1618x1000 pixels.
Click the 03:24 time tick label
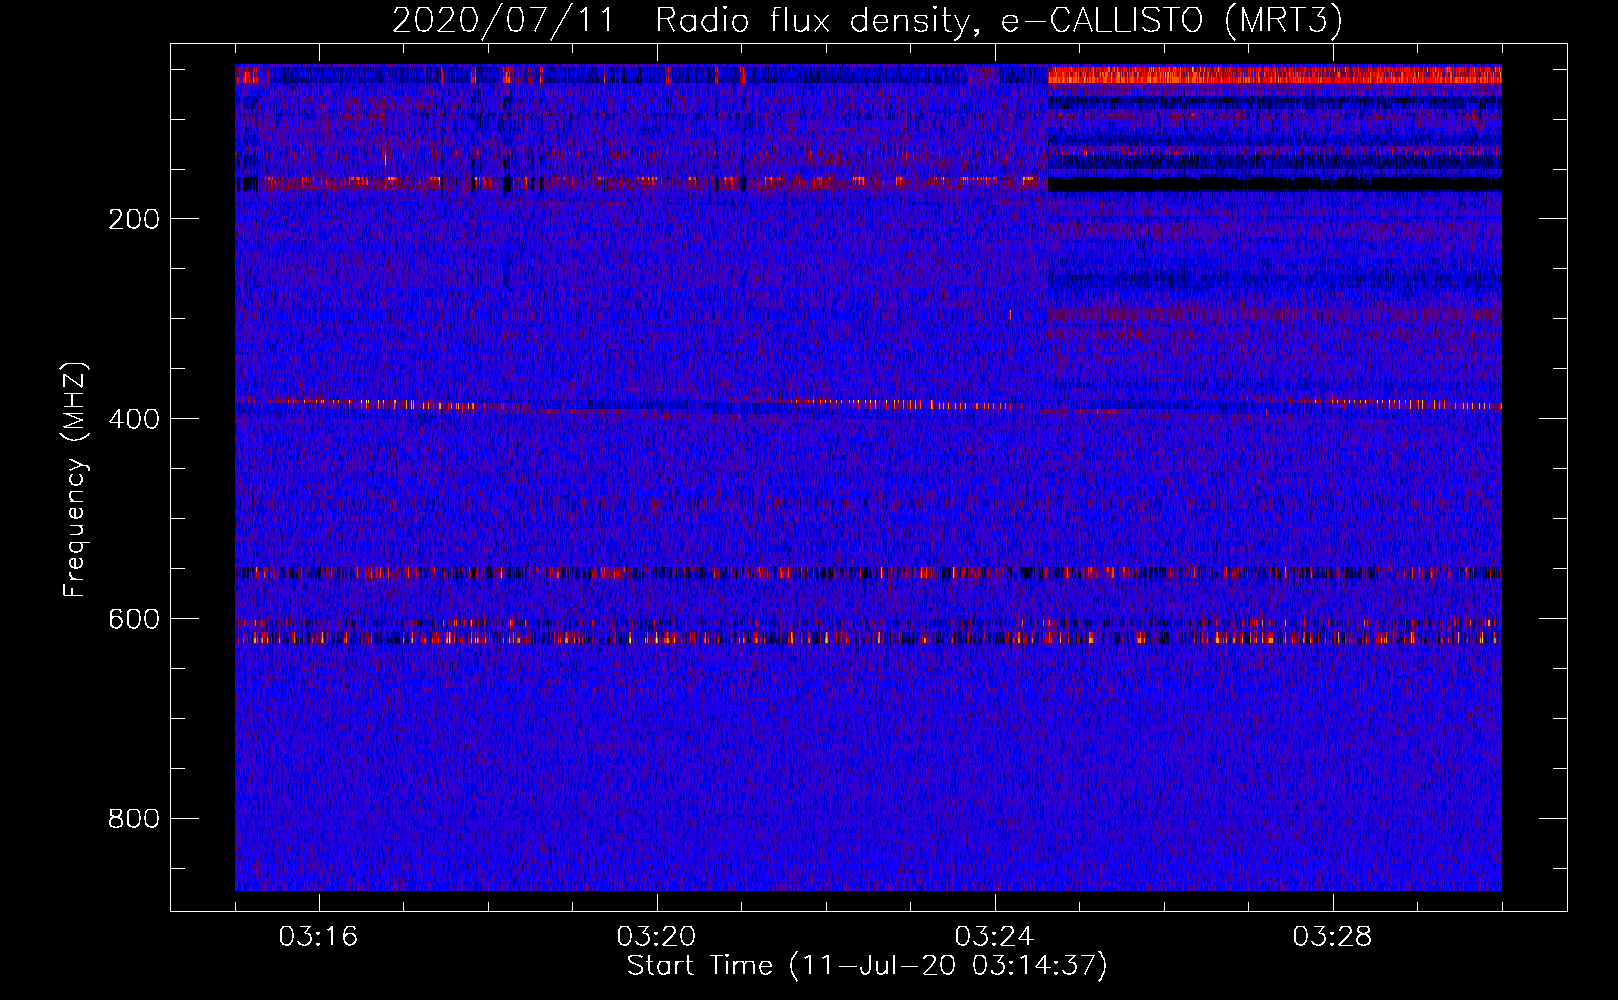(994, 937)
